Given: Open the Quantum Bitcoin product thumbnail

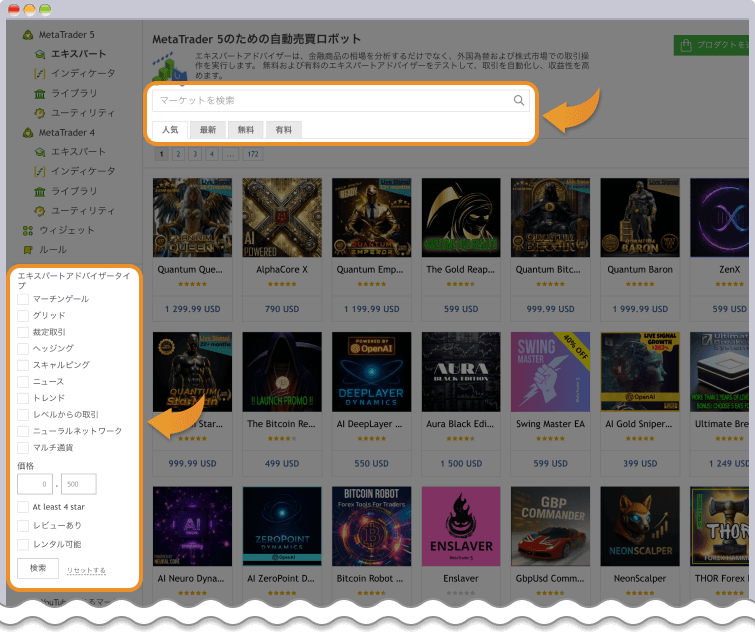Looking at the screenshot, I should click(x=550, y=218).
